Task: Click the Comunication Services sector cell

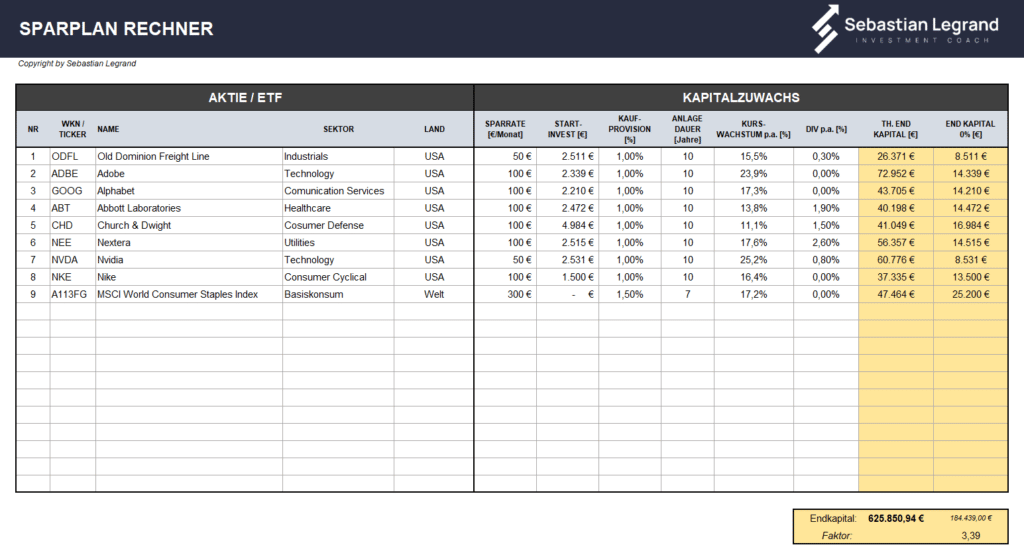Action: click(x=338, y=191)
